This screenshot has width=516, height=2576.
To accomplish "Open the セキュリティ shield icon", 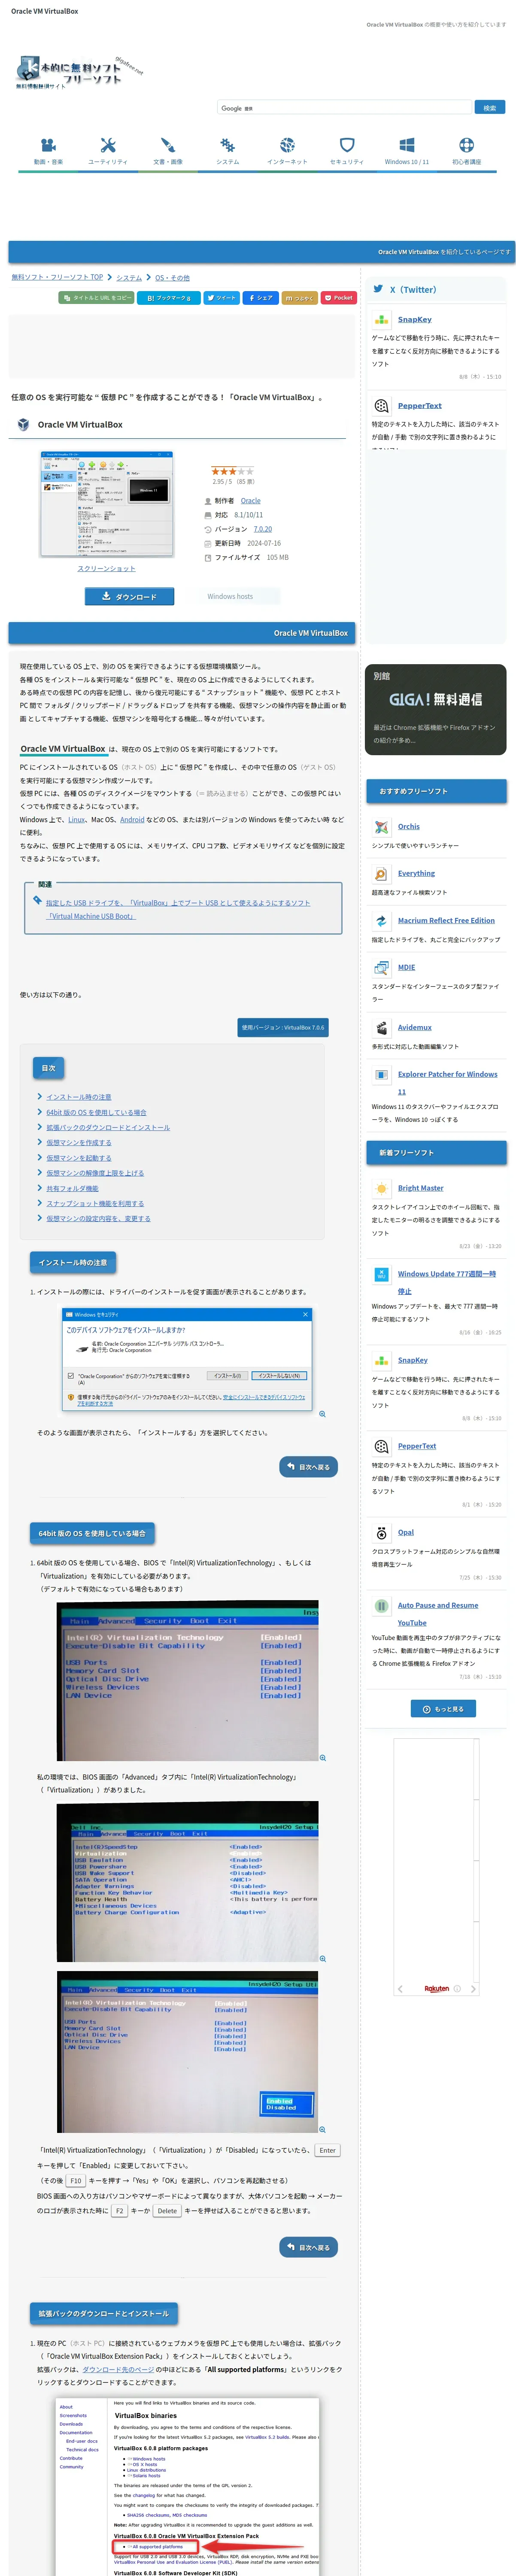I will point(347,145).
